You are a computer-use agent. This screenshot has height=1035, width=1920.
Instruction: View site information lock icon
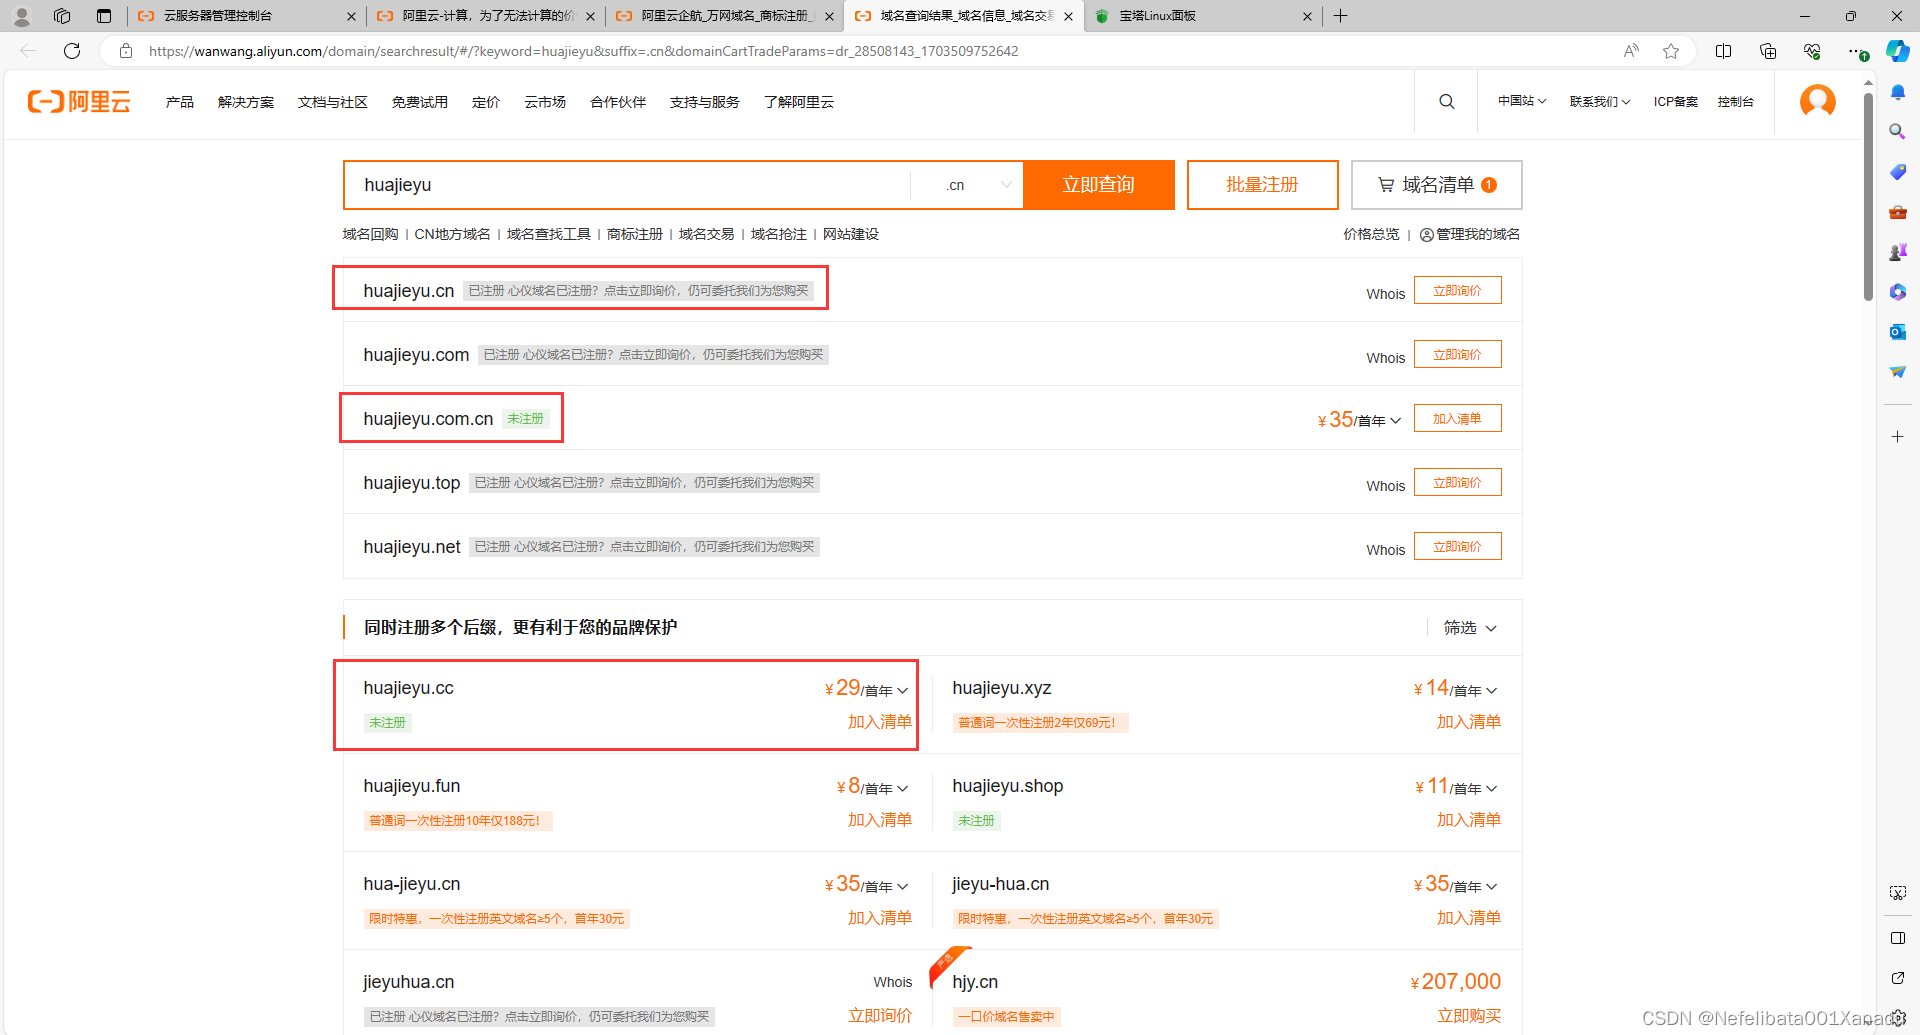[126, 51]
